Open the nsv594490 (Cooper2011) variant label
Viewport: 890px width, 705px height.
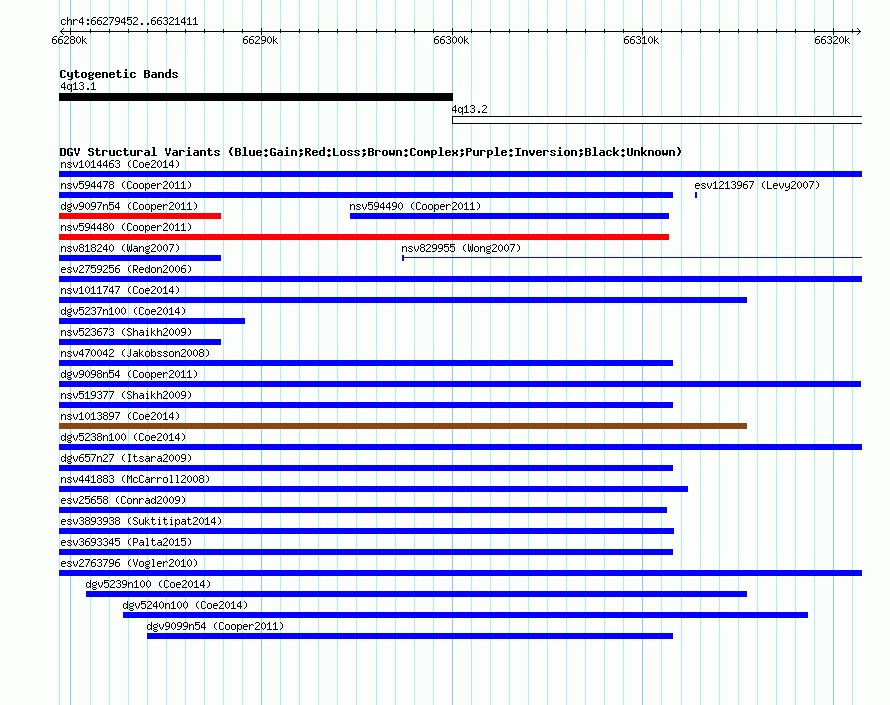(x=415, y=206)
